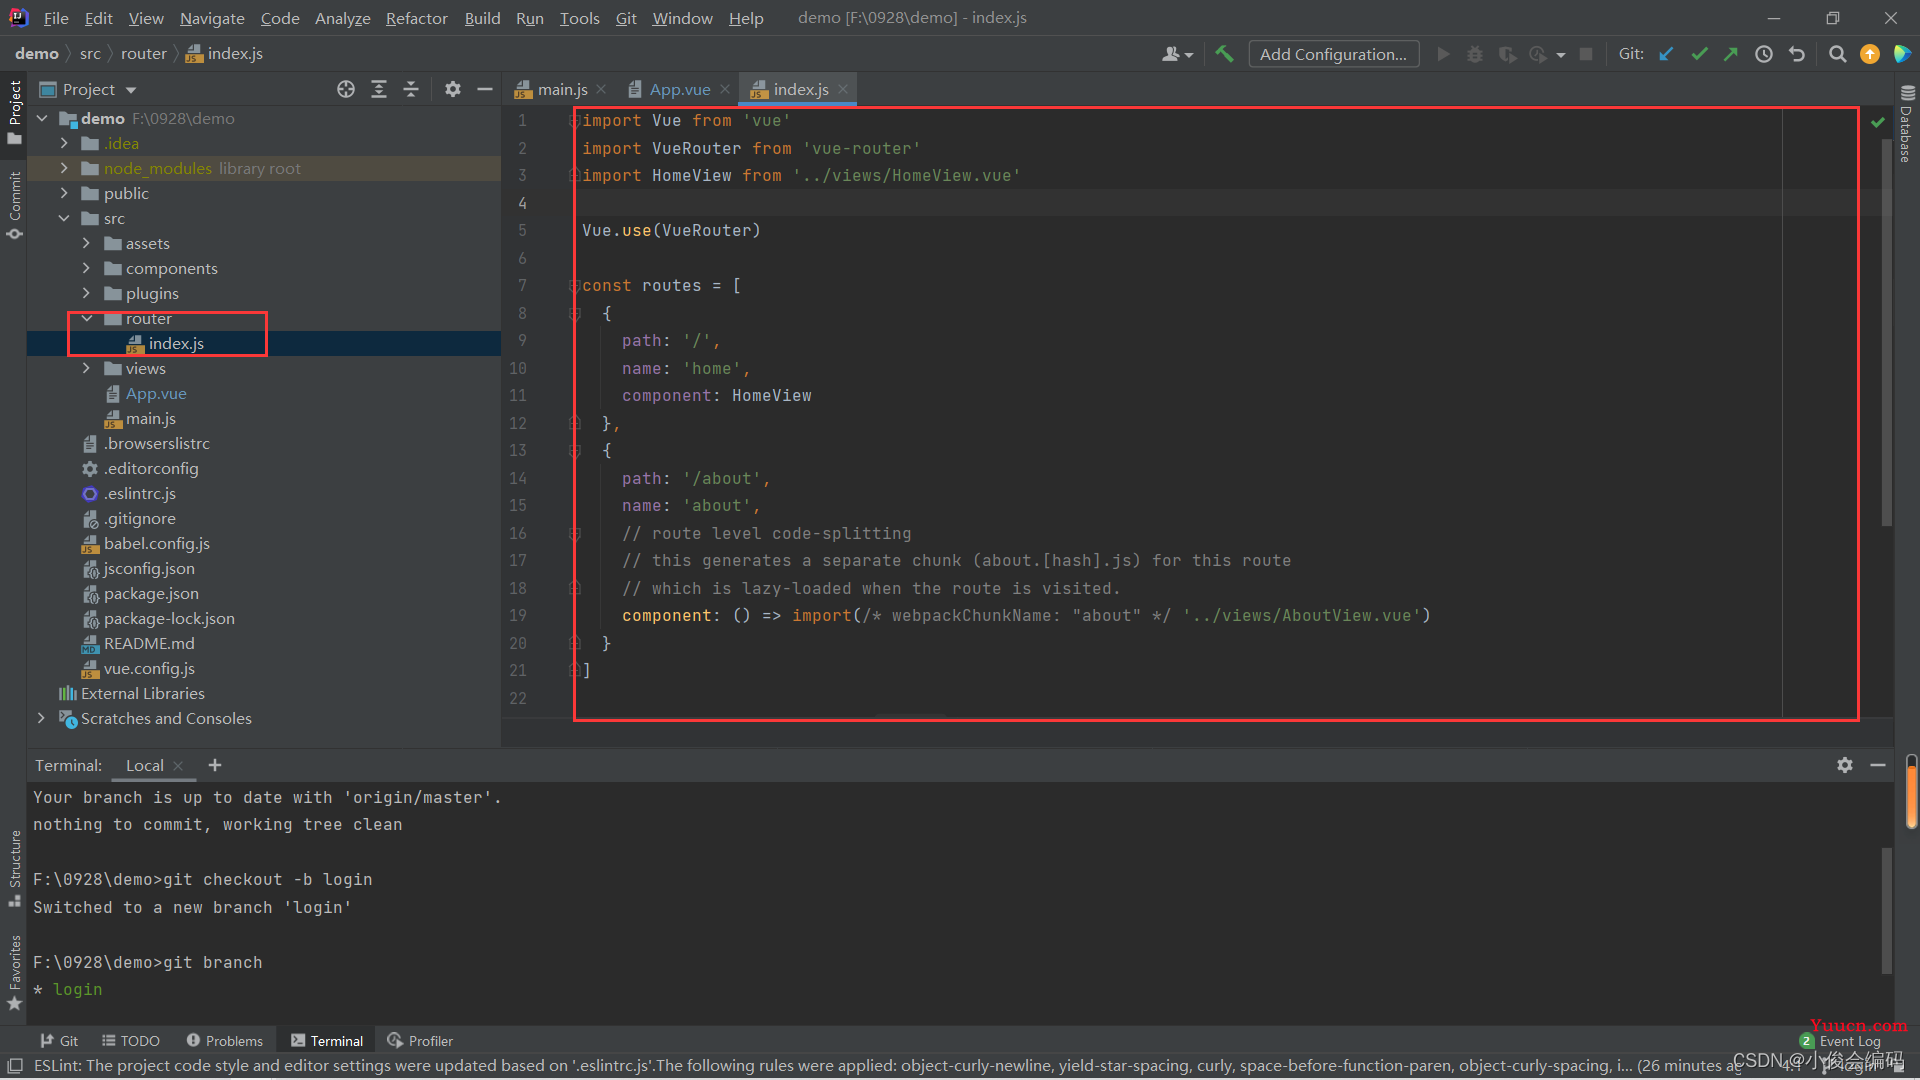Open the Git menu

pos(626,18)
